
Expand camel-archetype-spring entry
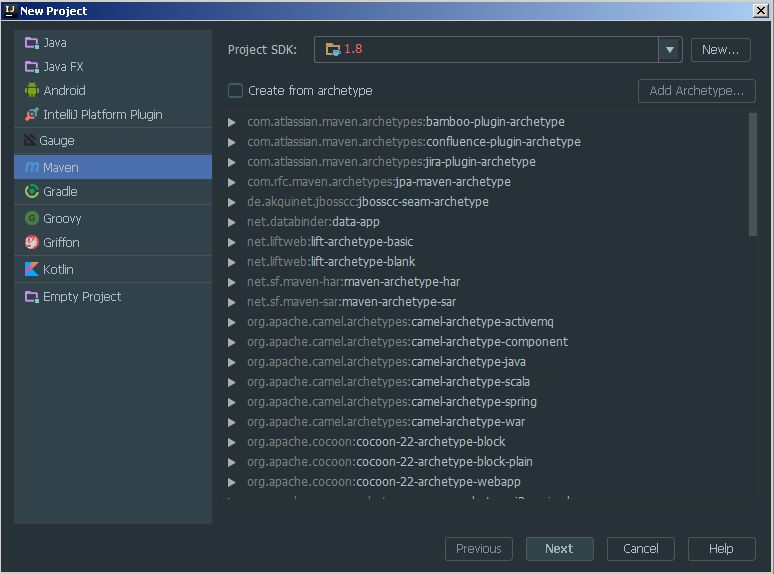click(x=232, y=402)
